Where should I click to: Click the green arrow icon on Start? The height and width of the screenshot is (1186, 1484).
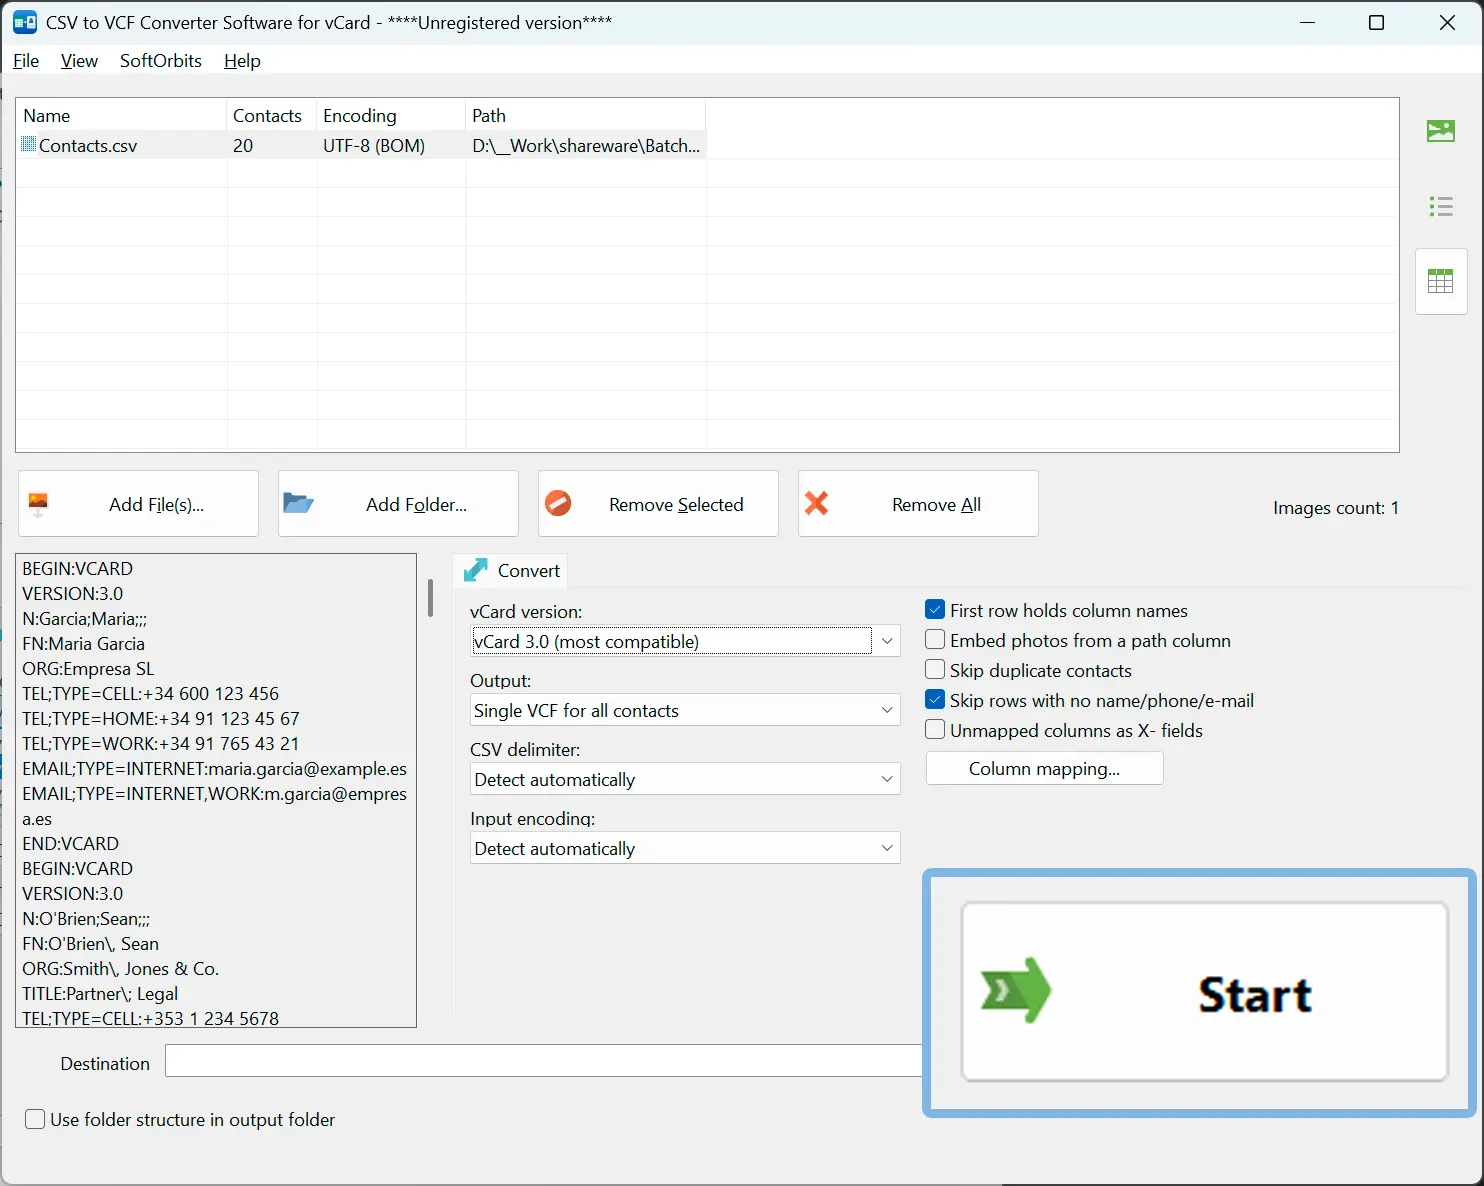(x=1016, y=991)
